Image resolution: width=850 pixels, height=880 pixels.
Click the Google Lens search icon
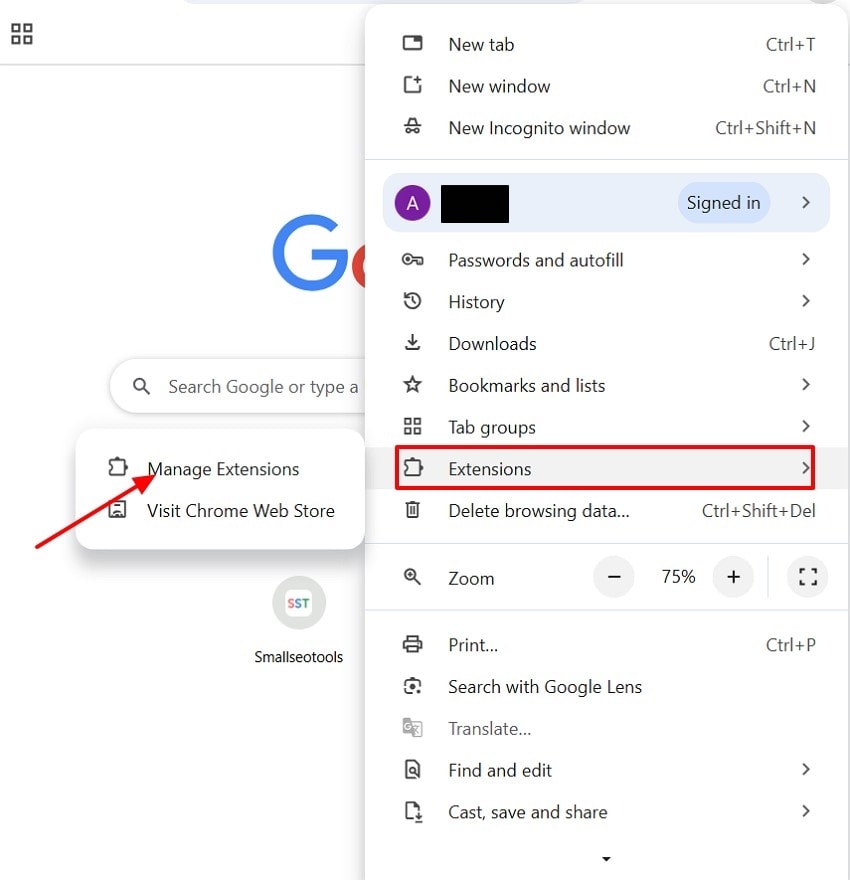coord(412,686)
